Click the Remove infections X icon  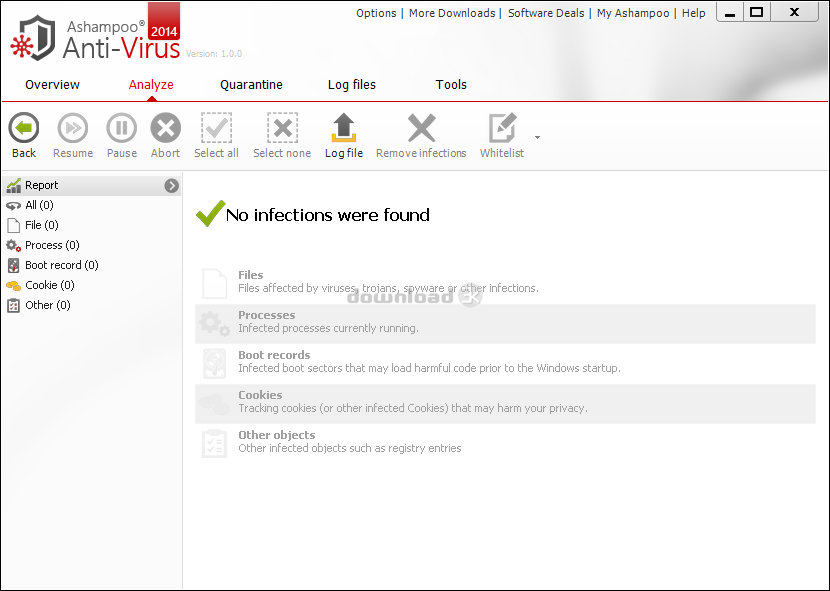point(421,128)
